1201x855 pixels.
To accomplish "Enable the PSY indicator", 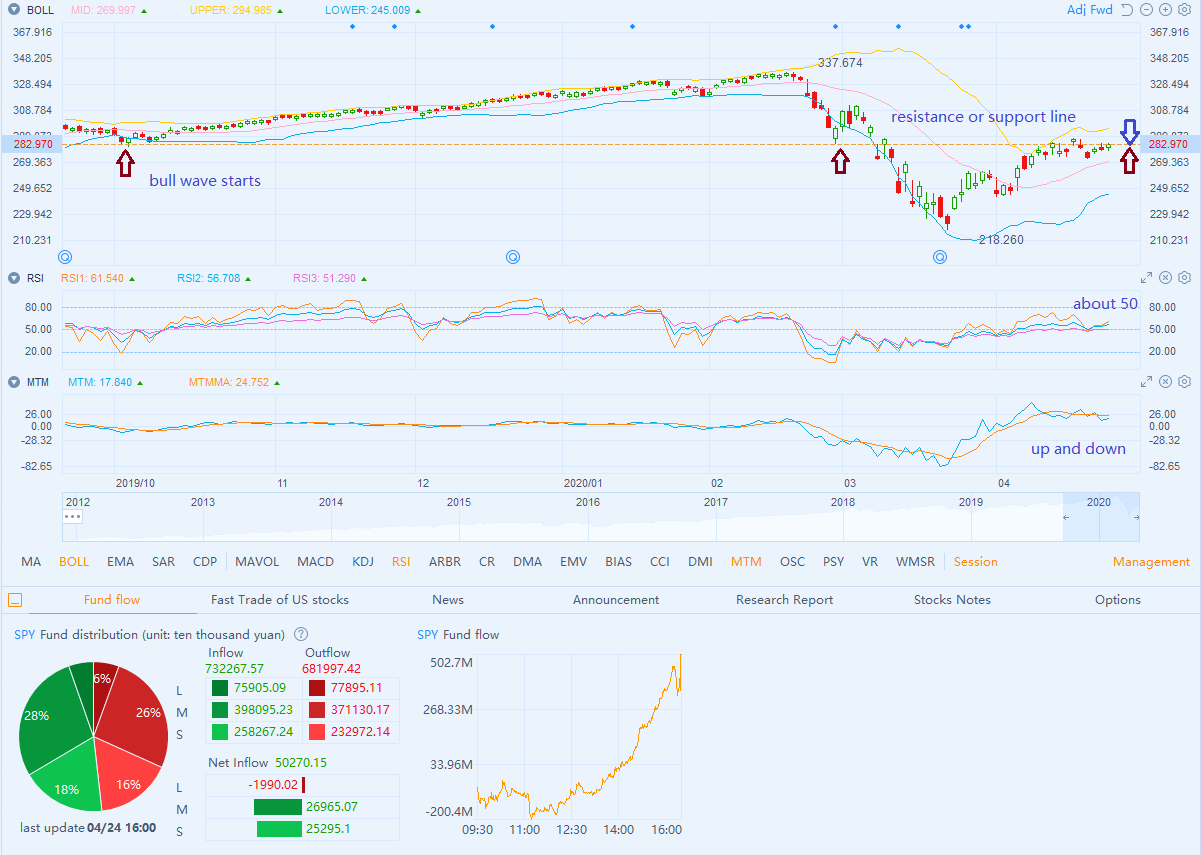I will pos(833,562).
